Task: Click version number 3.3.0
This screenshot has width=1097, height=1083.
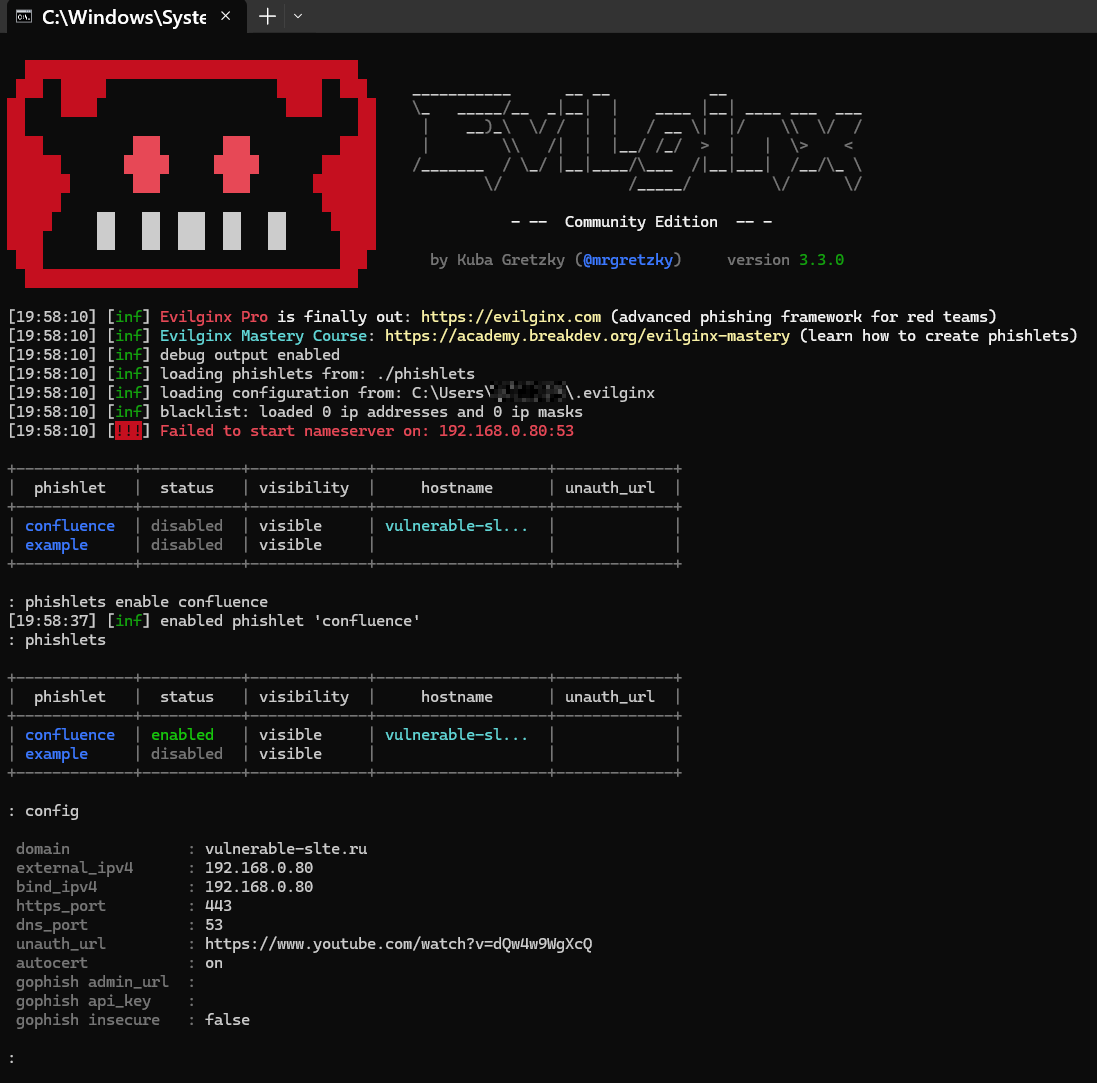Action: pos(821,260)
